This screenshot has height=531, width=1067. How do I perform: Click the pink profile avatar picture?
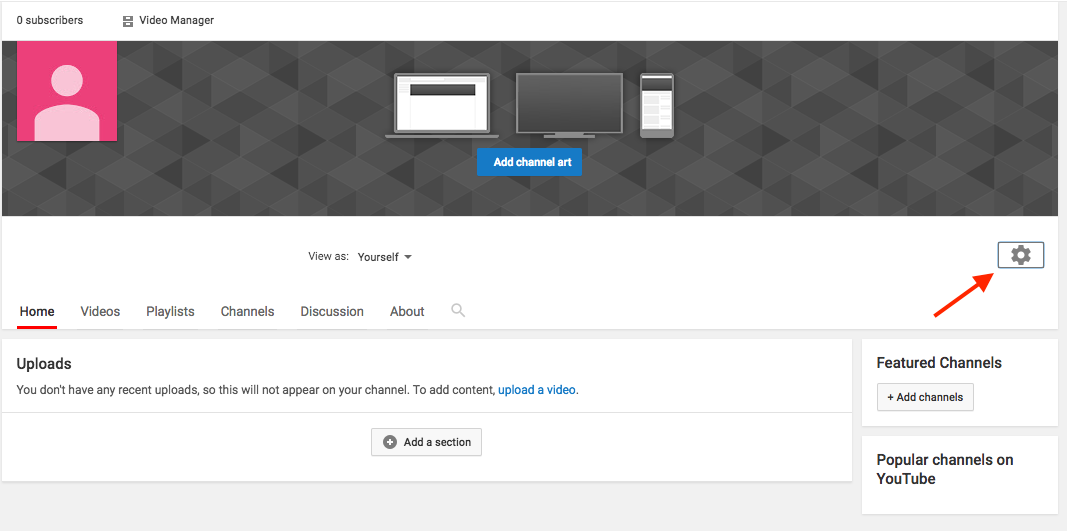click(67, 91)
